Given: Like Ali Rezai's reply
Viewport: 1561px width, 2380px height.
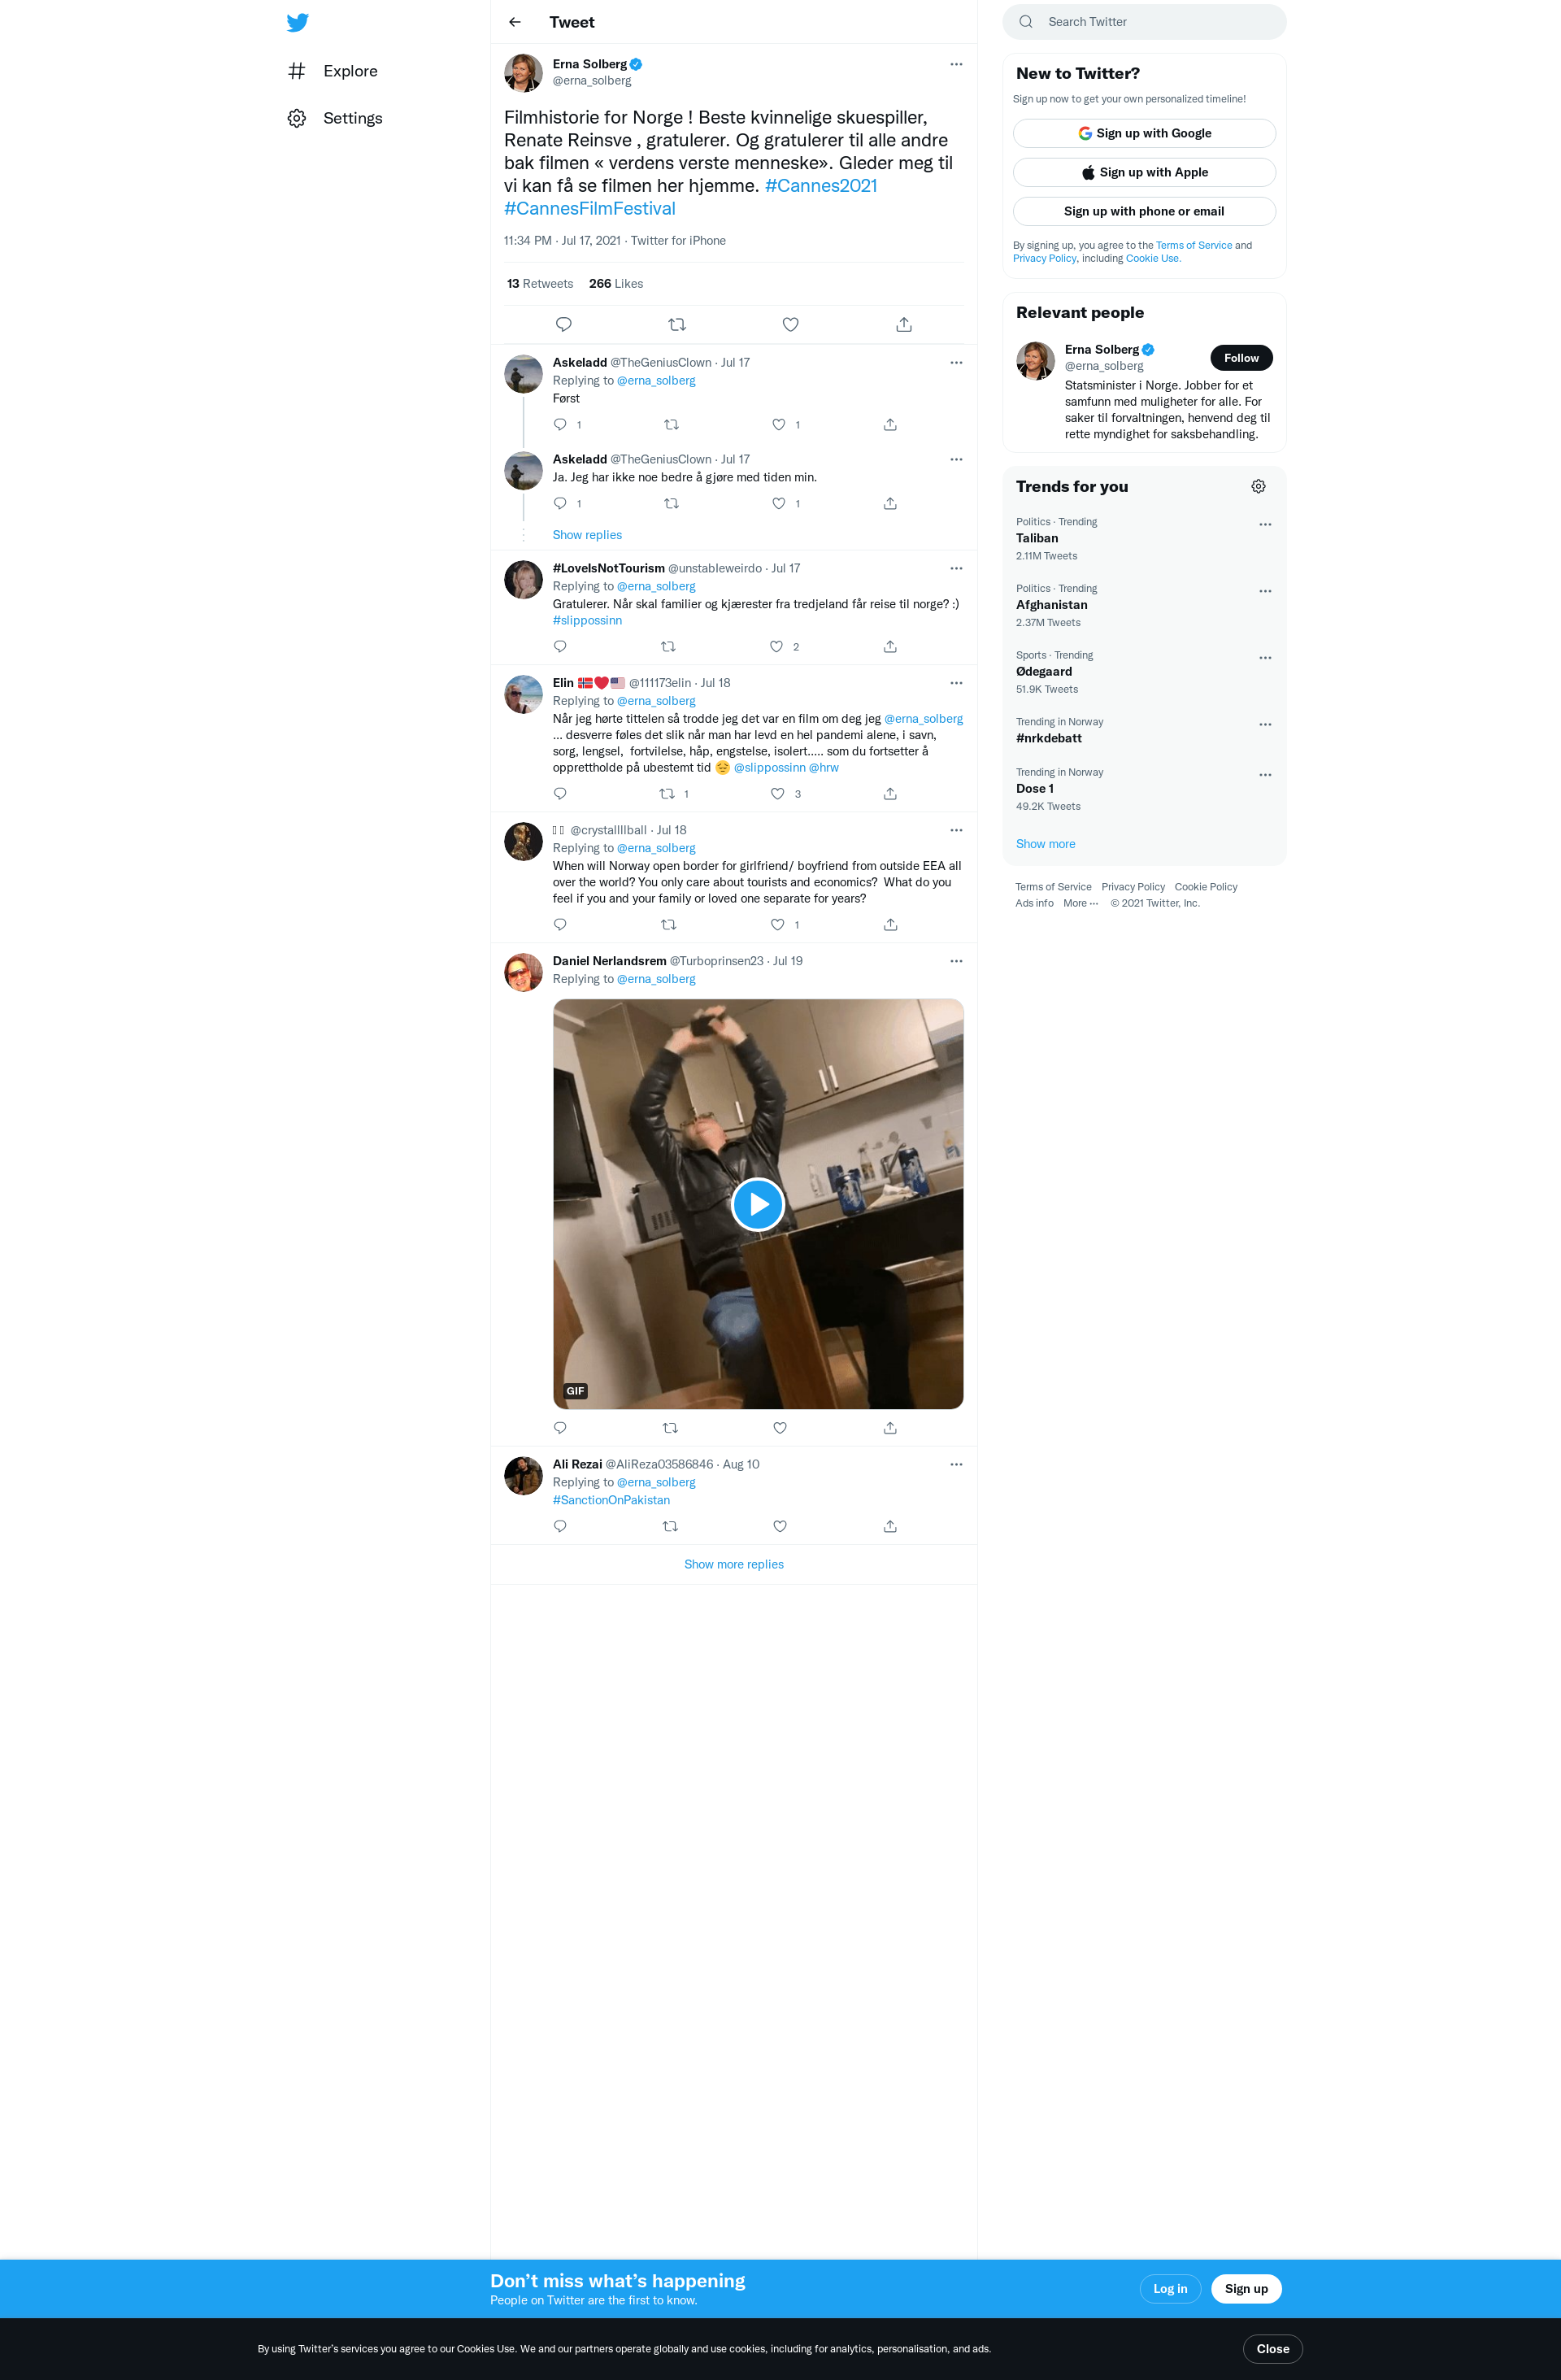Looking at the screenshot, I should click(780, 1526).
